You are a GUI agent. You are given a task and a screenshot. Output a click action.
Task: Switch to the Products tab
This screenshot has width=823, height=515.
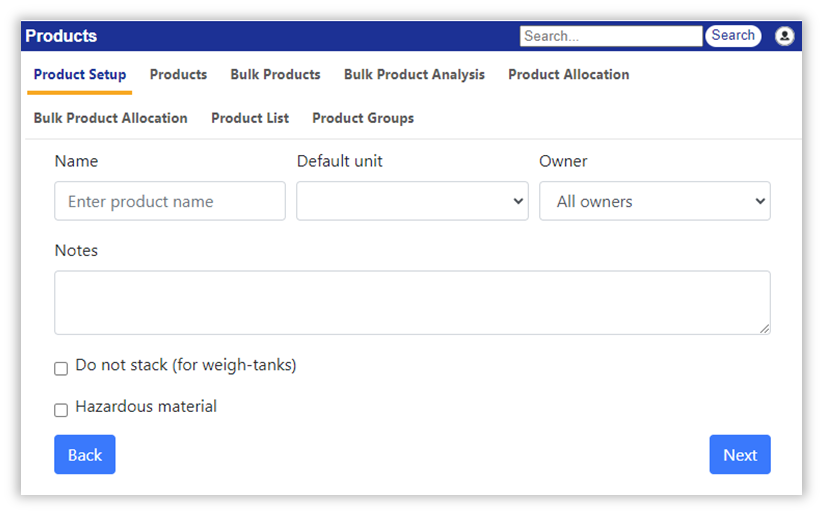178,75
